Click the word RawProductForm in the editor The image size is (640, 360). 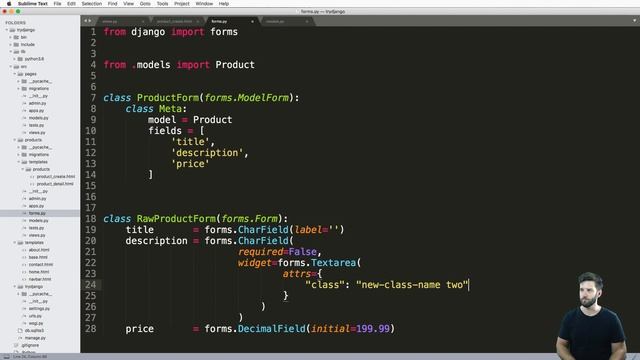[176, 219]
